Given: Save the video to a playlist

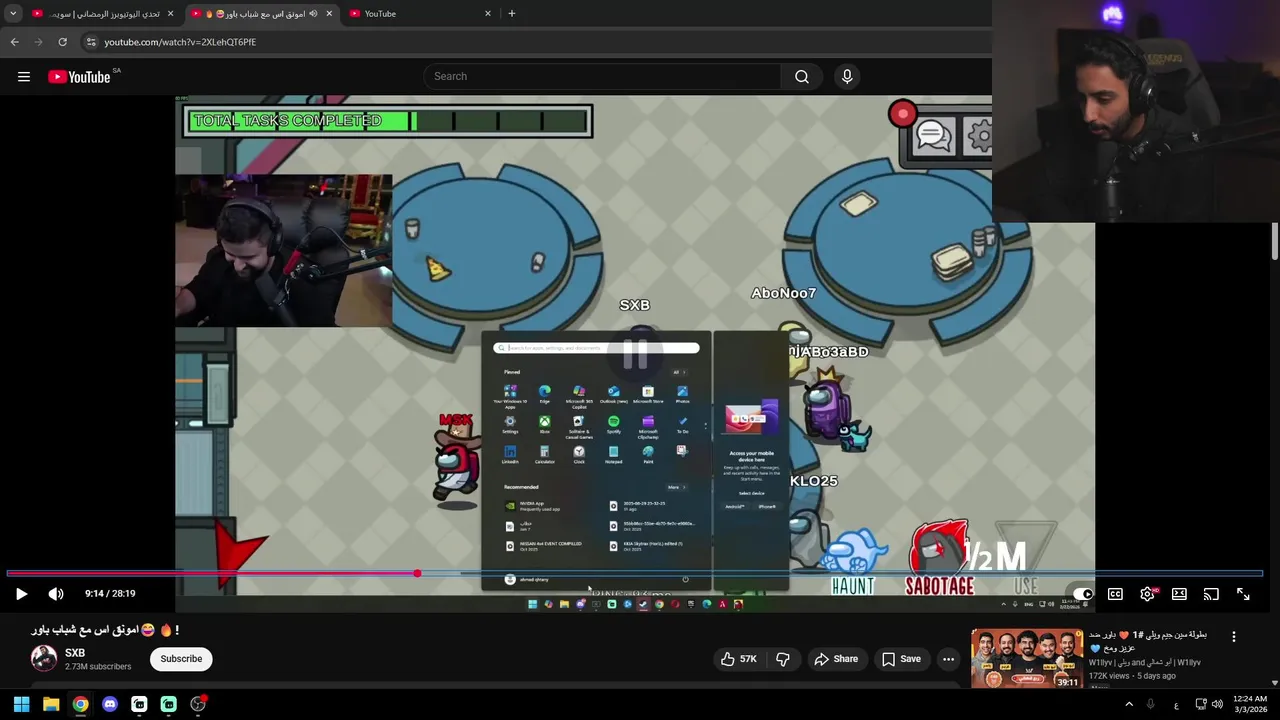Looking at the screenshot, I should click(901, 659).
